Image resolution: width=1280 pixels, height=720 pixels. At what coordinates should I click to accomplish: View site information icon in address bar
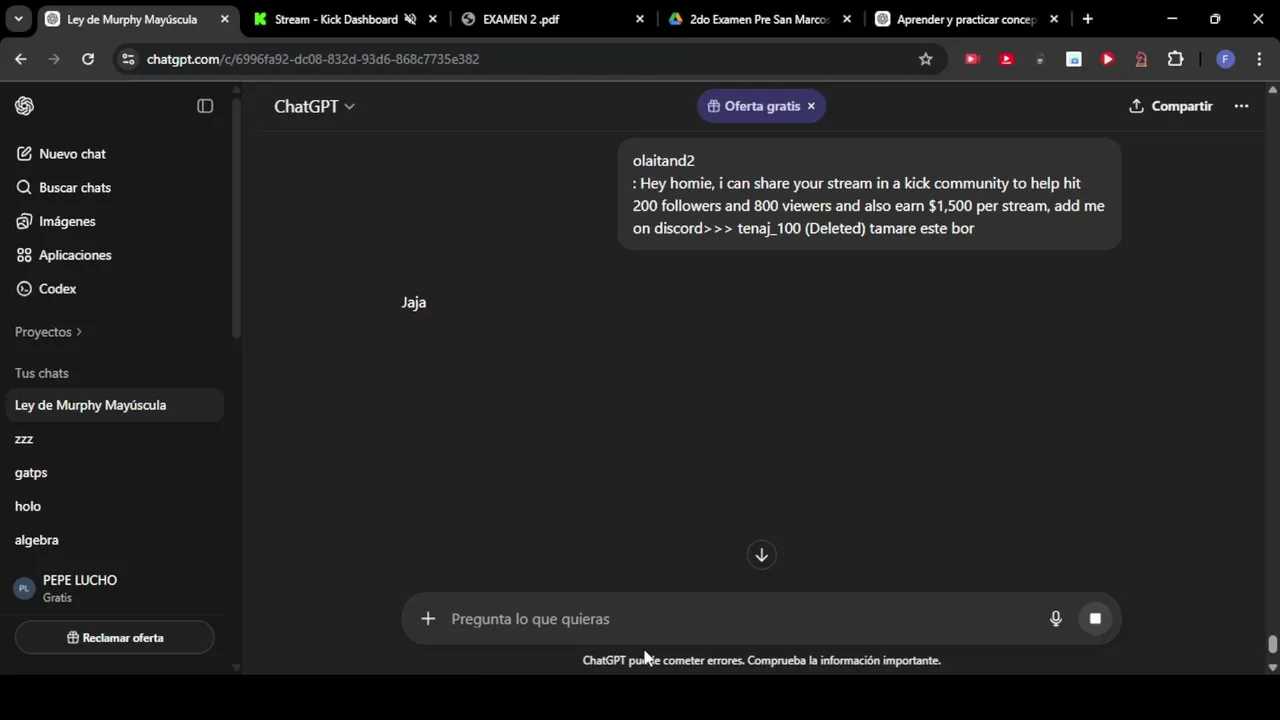(x=127, y=59)
